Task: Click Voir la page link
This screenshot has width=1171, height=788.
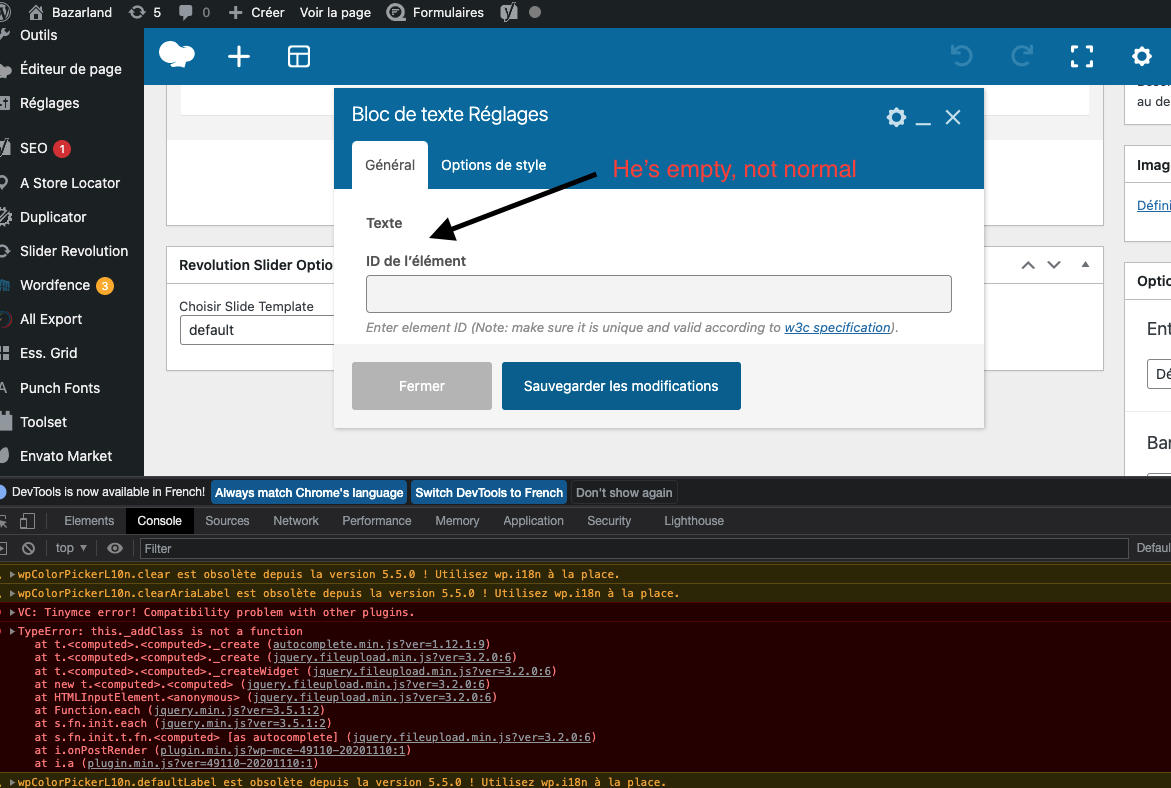Action: point(335,12)
